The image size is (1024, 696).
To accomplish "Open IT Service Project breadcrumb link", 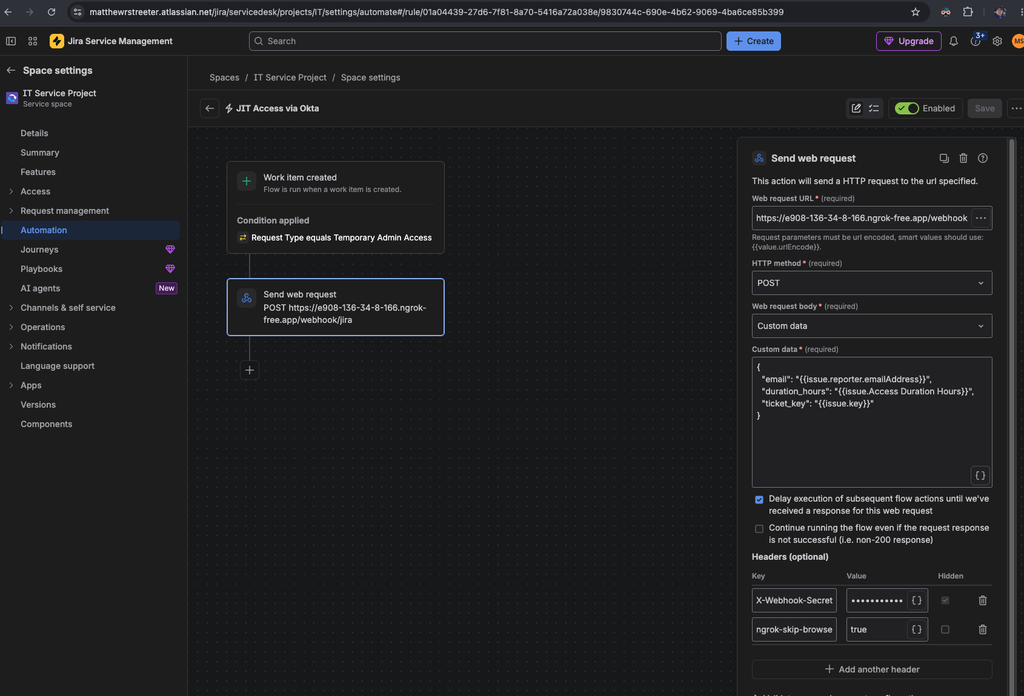I will [290, 78].
